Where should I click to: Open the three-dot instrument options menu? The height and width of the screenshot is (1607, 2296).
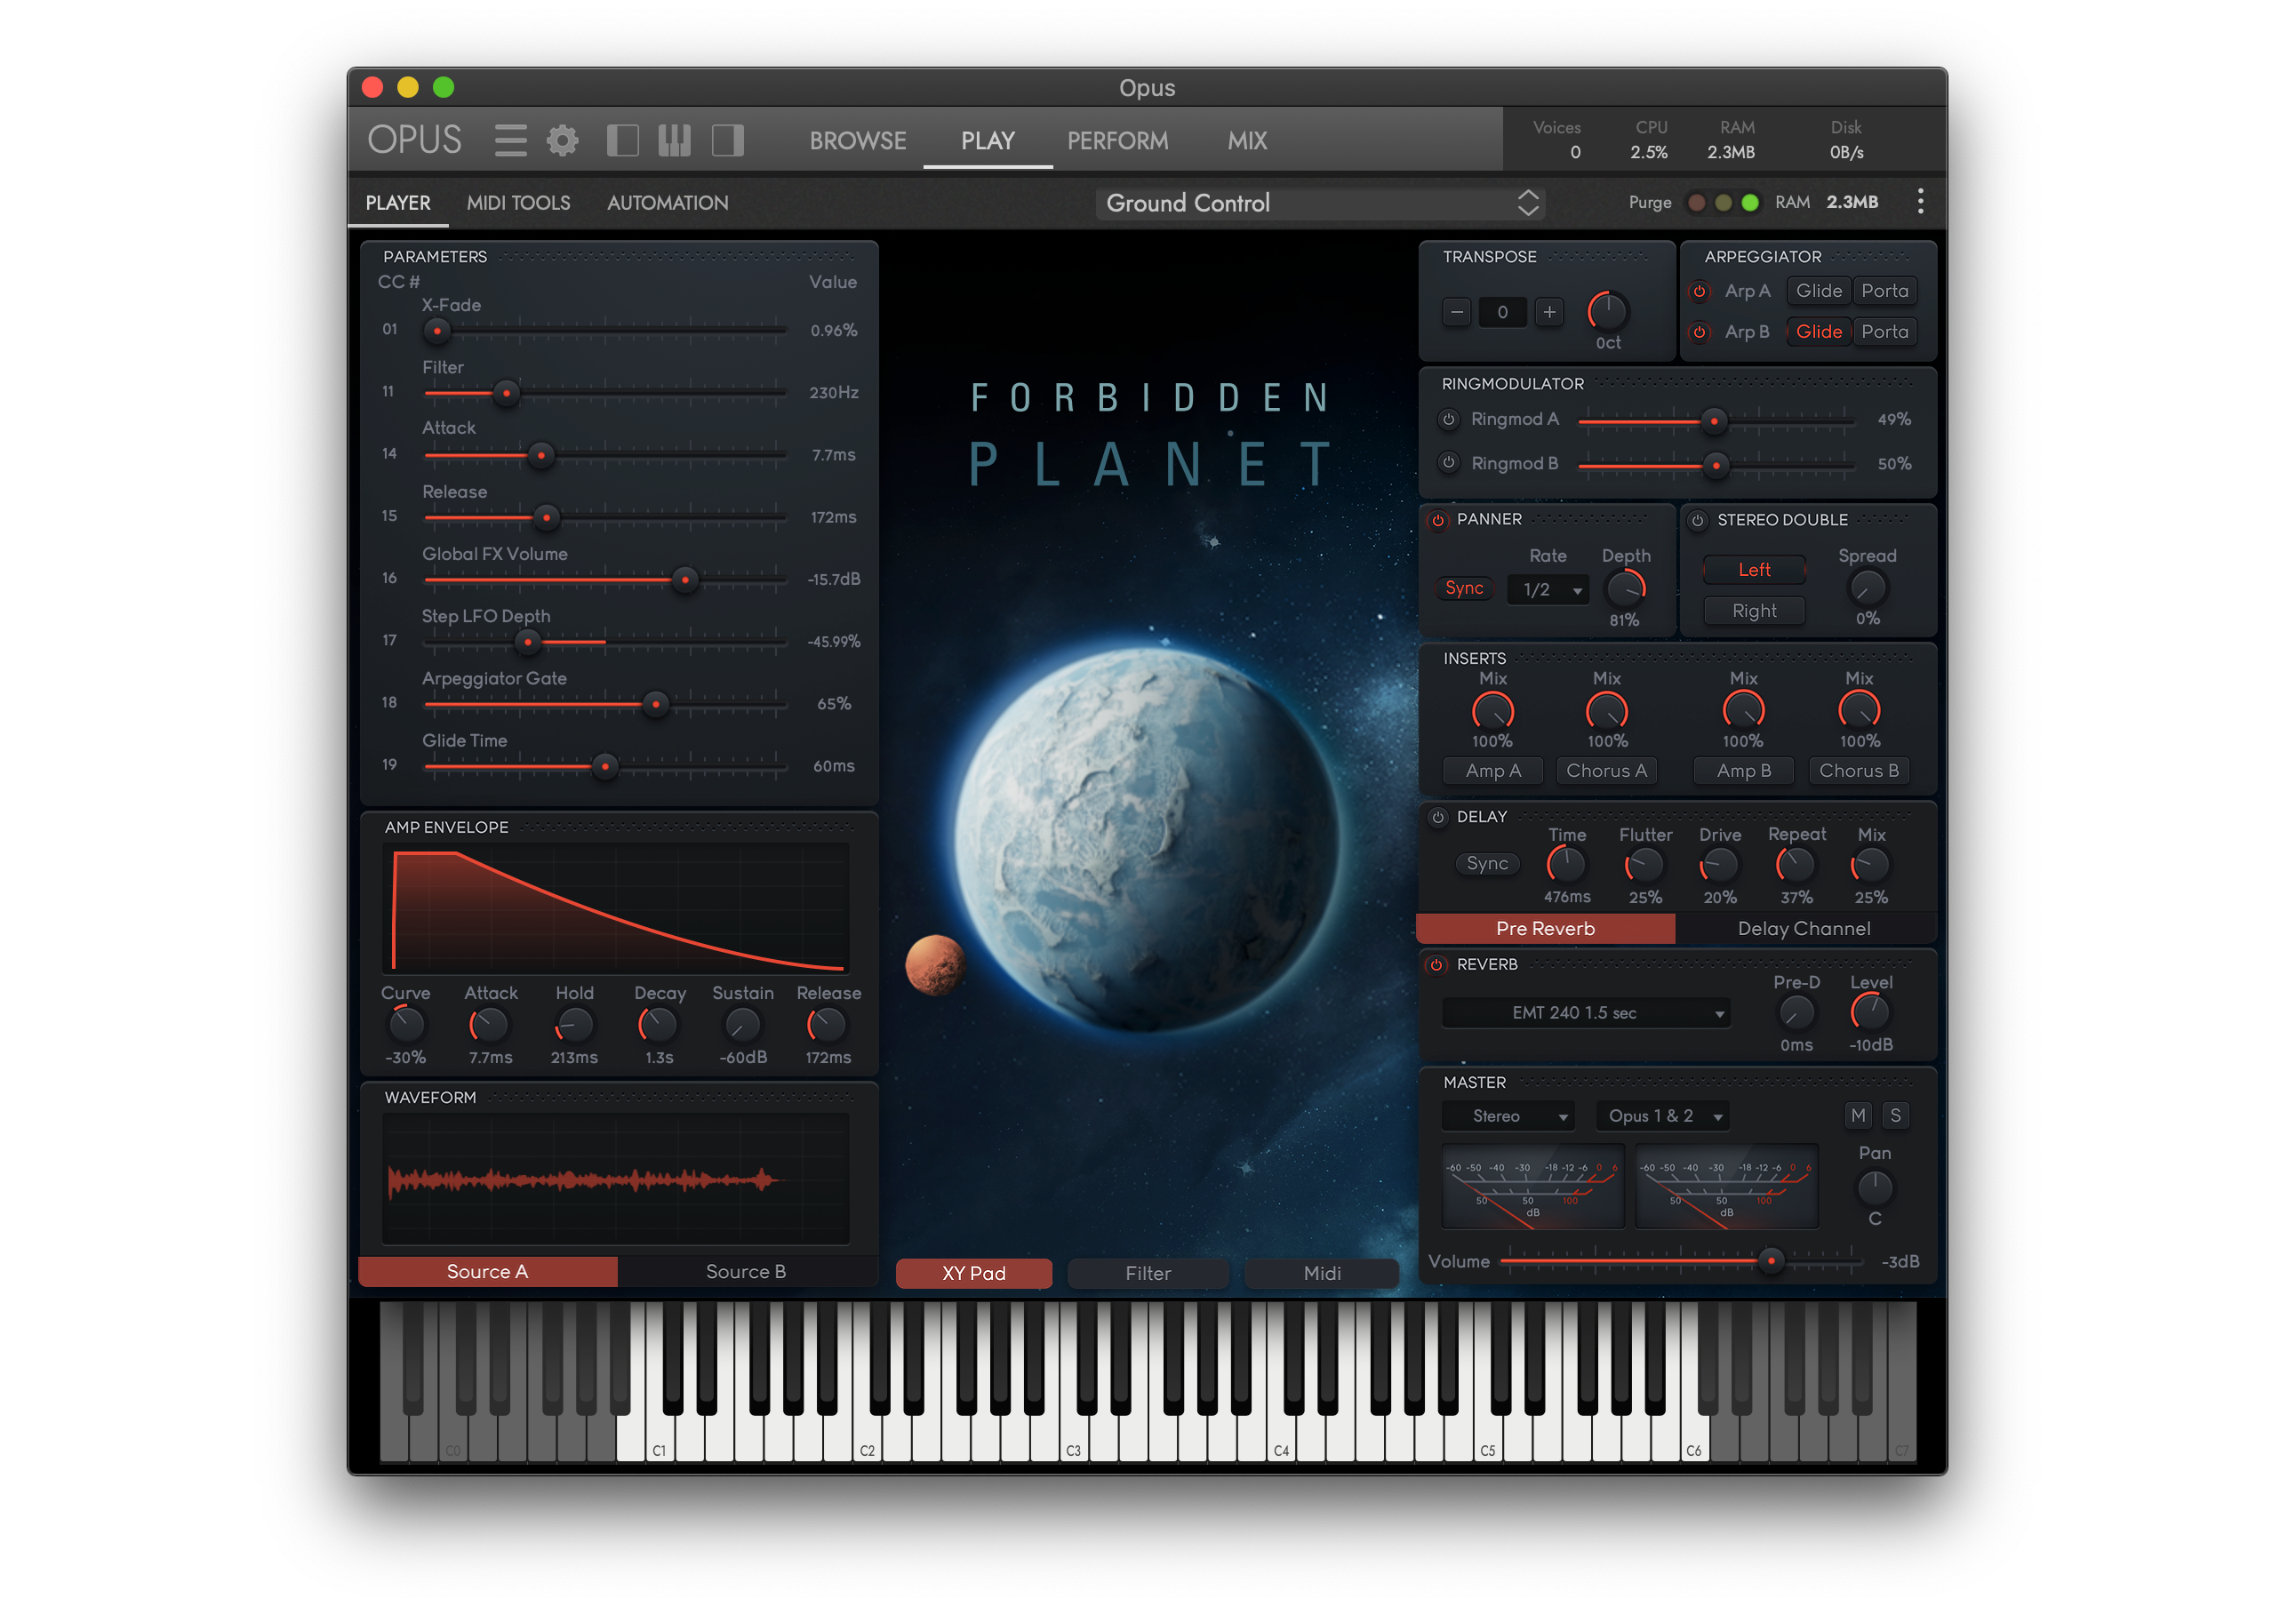tap(1920, 202)
